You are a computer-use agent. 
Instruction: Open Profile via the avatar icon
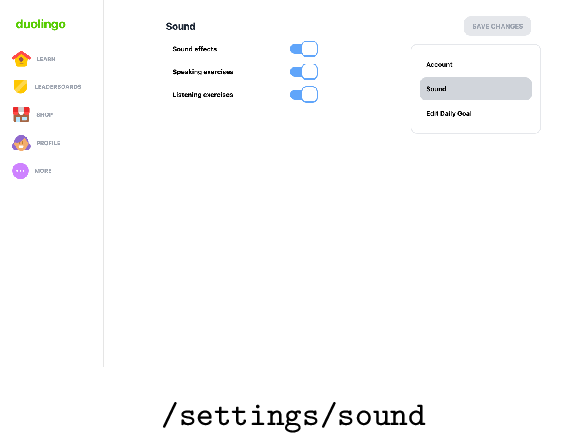(21, 143)
